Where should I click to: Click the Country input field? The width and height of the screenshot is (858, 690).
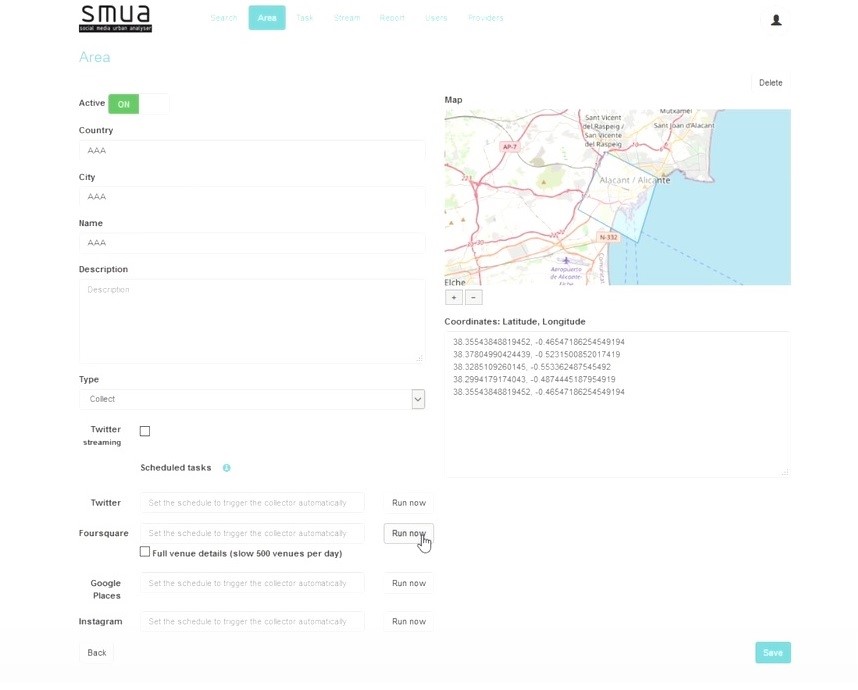click(x=250, y=150)
